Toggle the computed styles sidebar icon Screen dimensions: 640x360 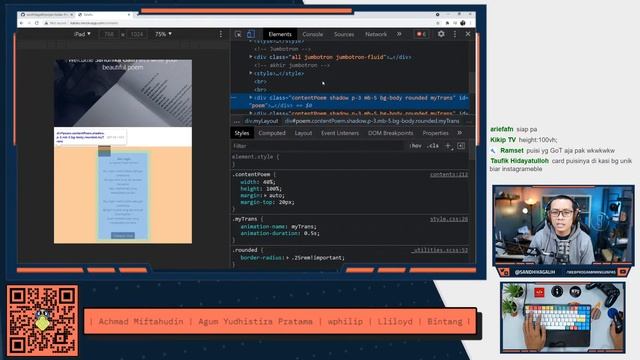[461, 146]
